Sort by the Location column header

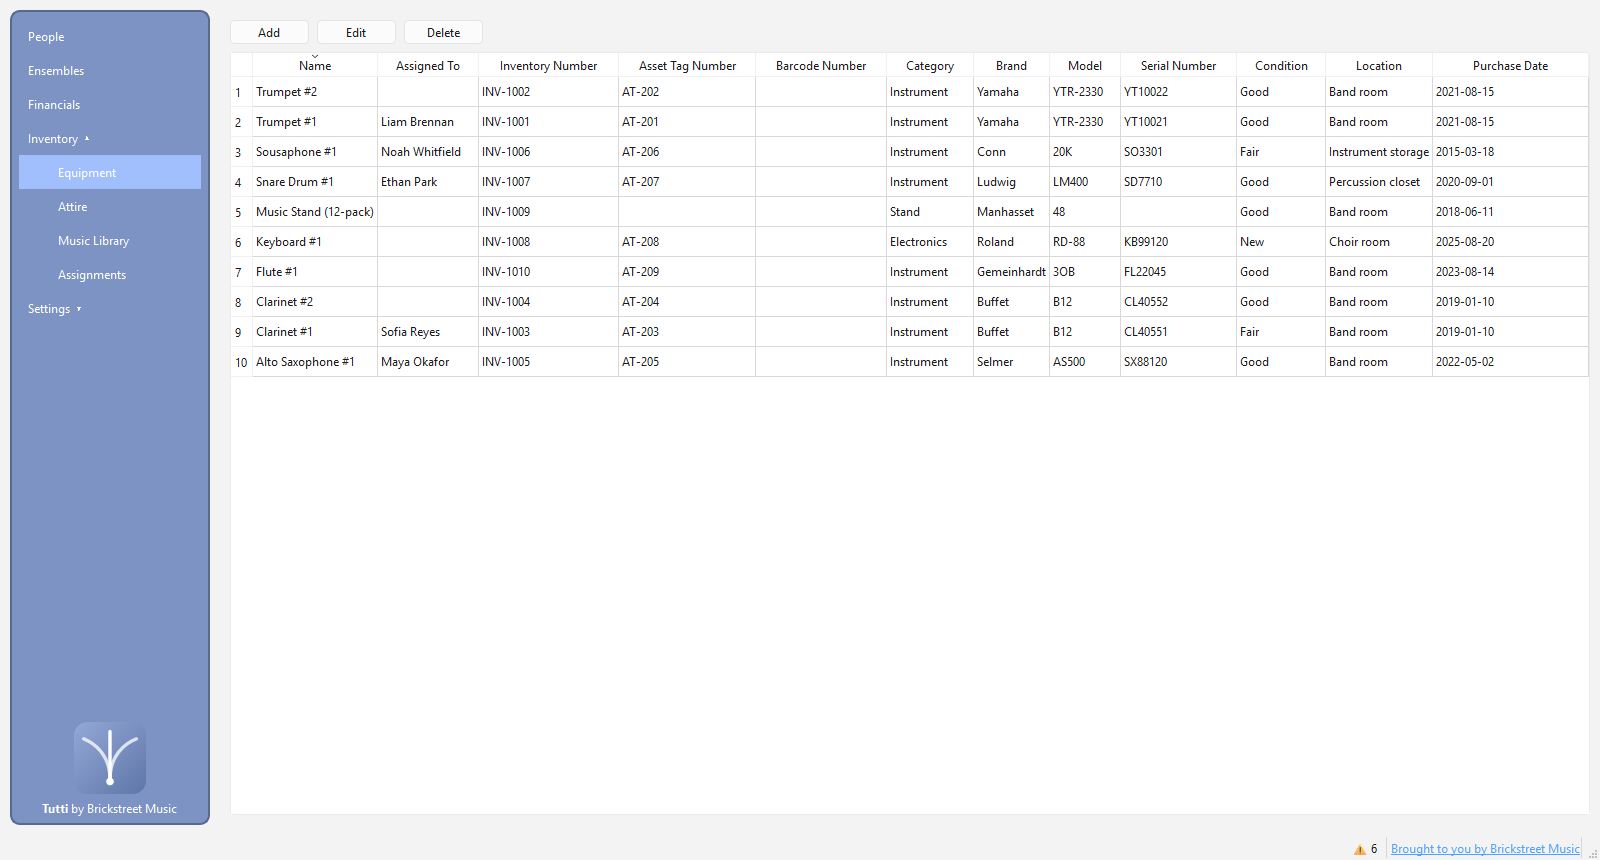click(x=1379, y=66)
